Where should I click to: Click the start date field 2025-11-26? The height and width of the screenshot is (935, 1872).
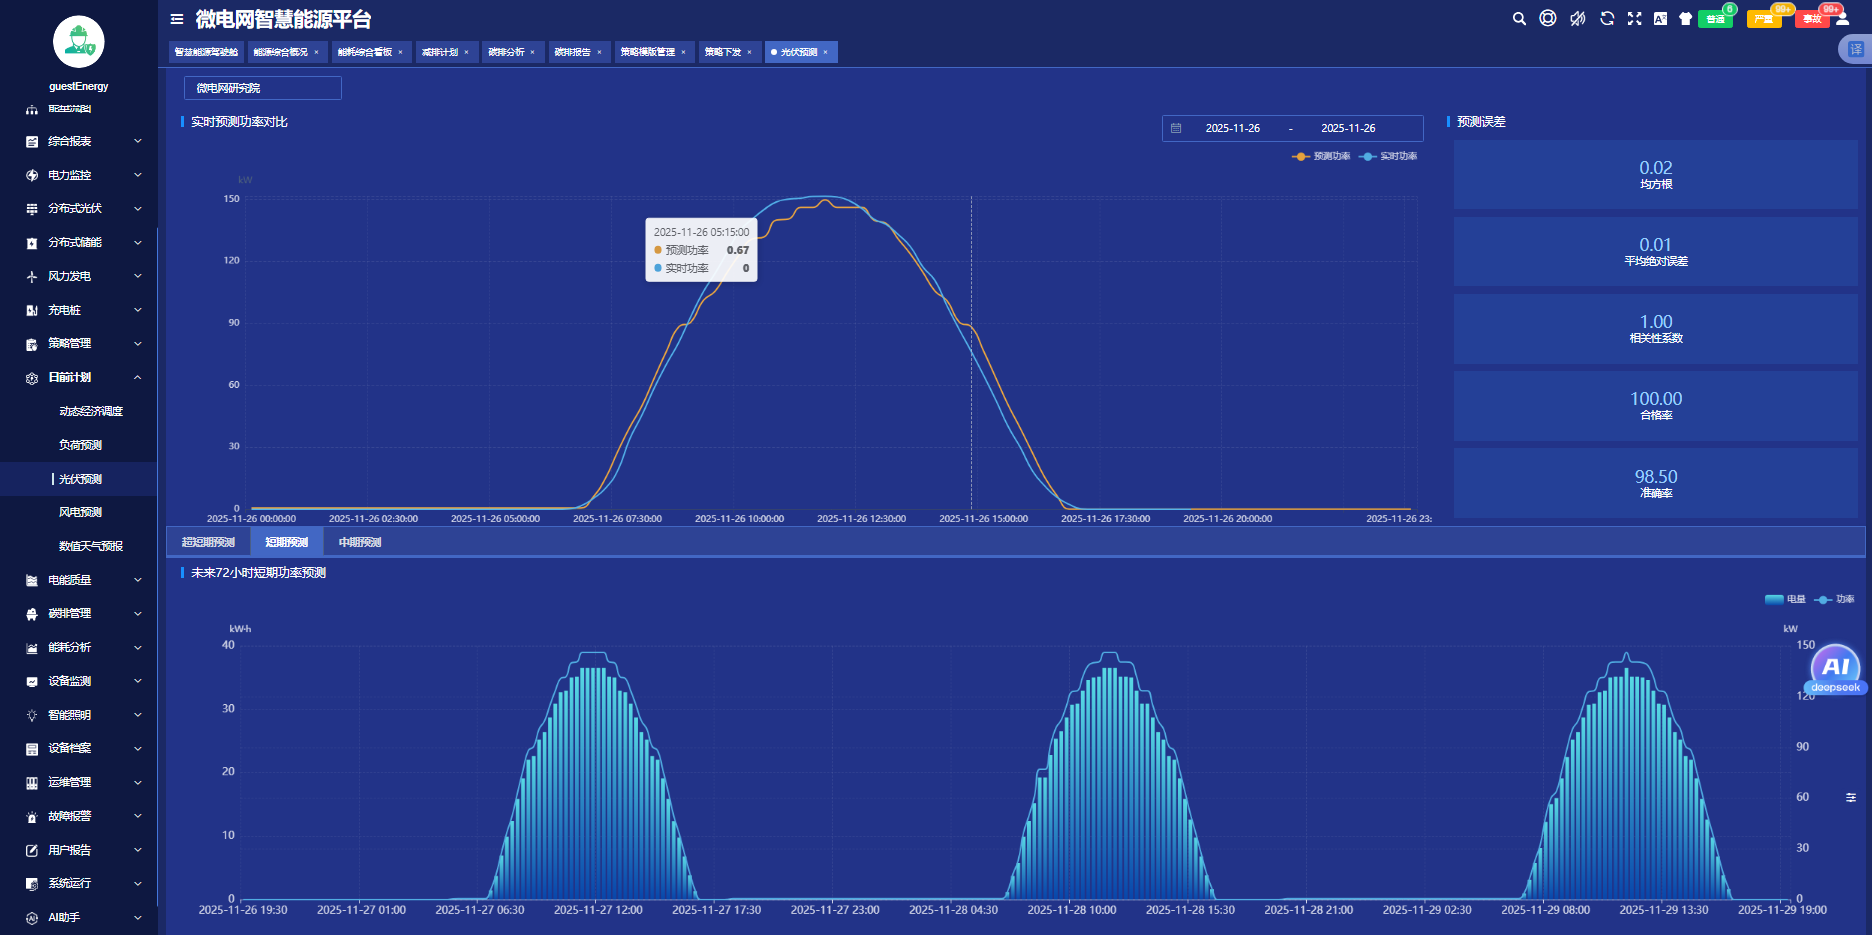pos(1232,129)
